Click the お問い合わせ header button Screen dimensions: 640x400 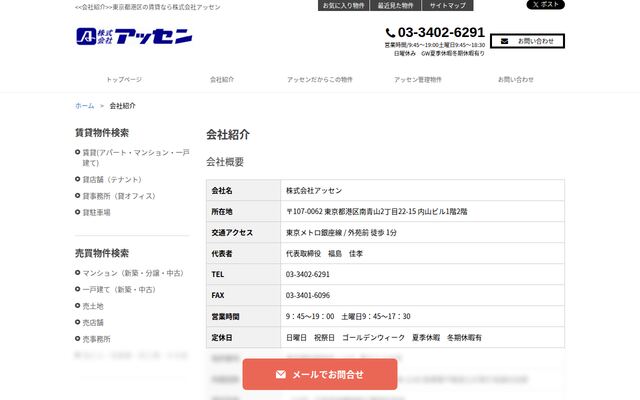527,41
